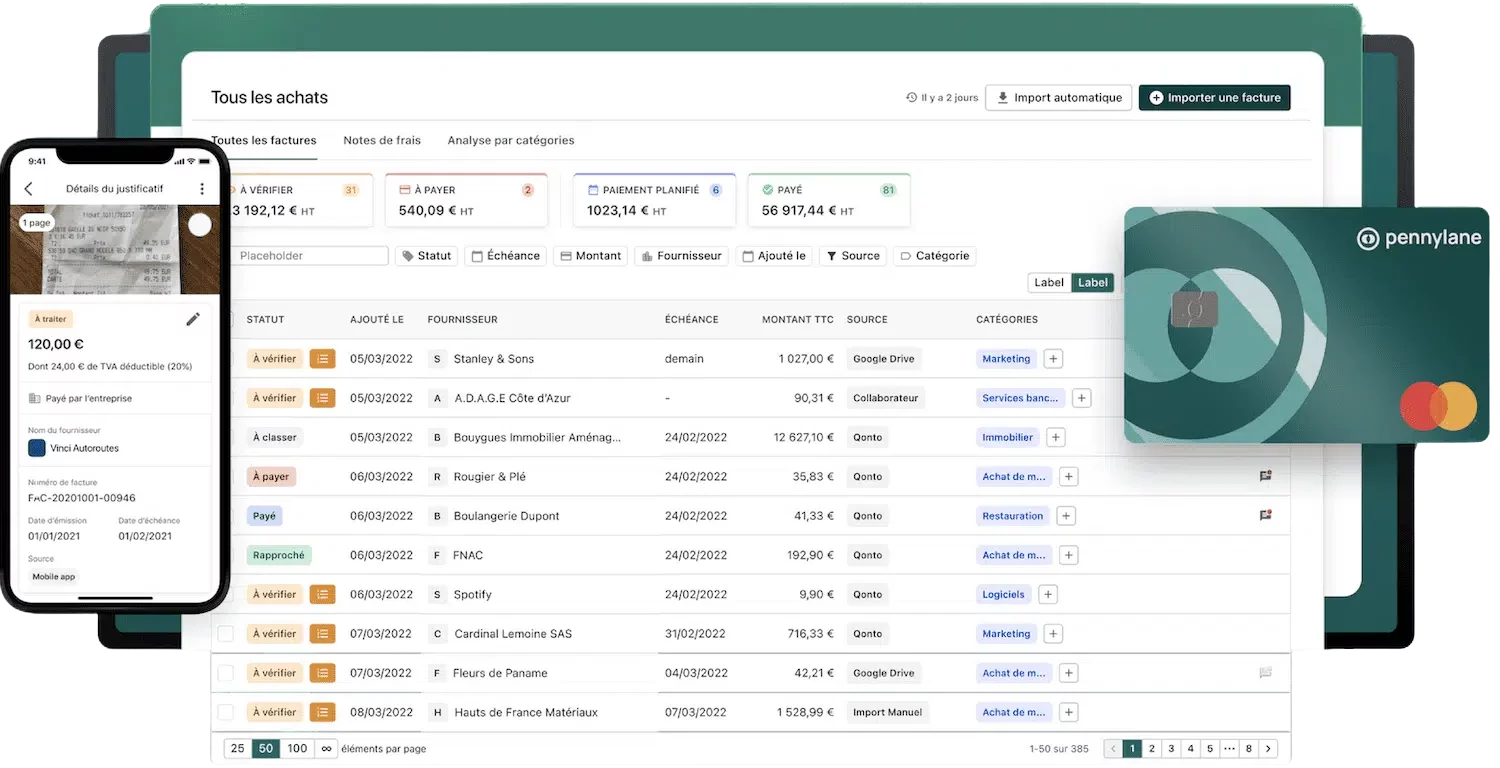Open the 'Notes de frais' tab
1500x768 pixels.
[382, 141]
